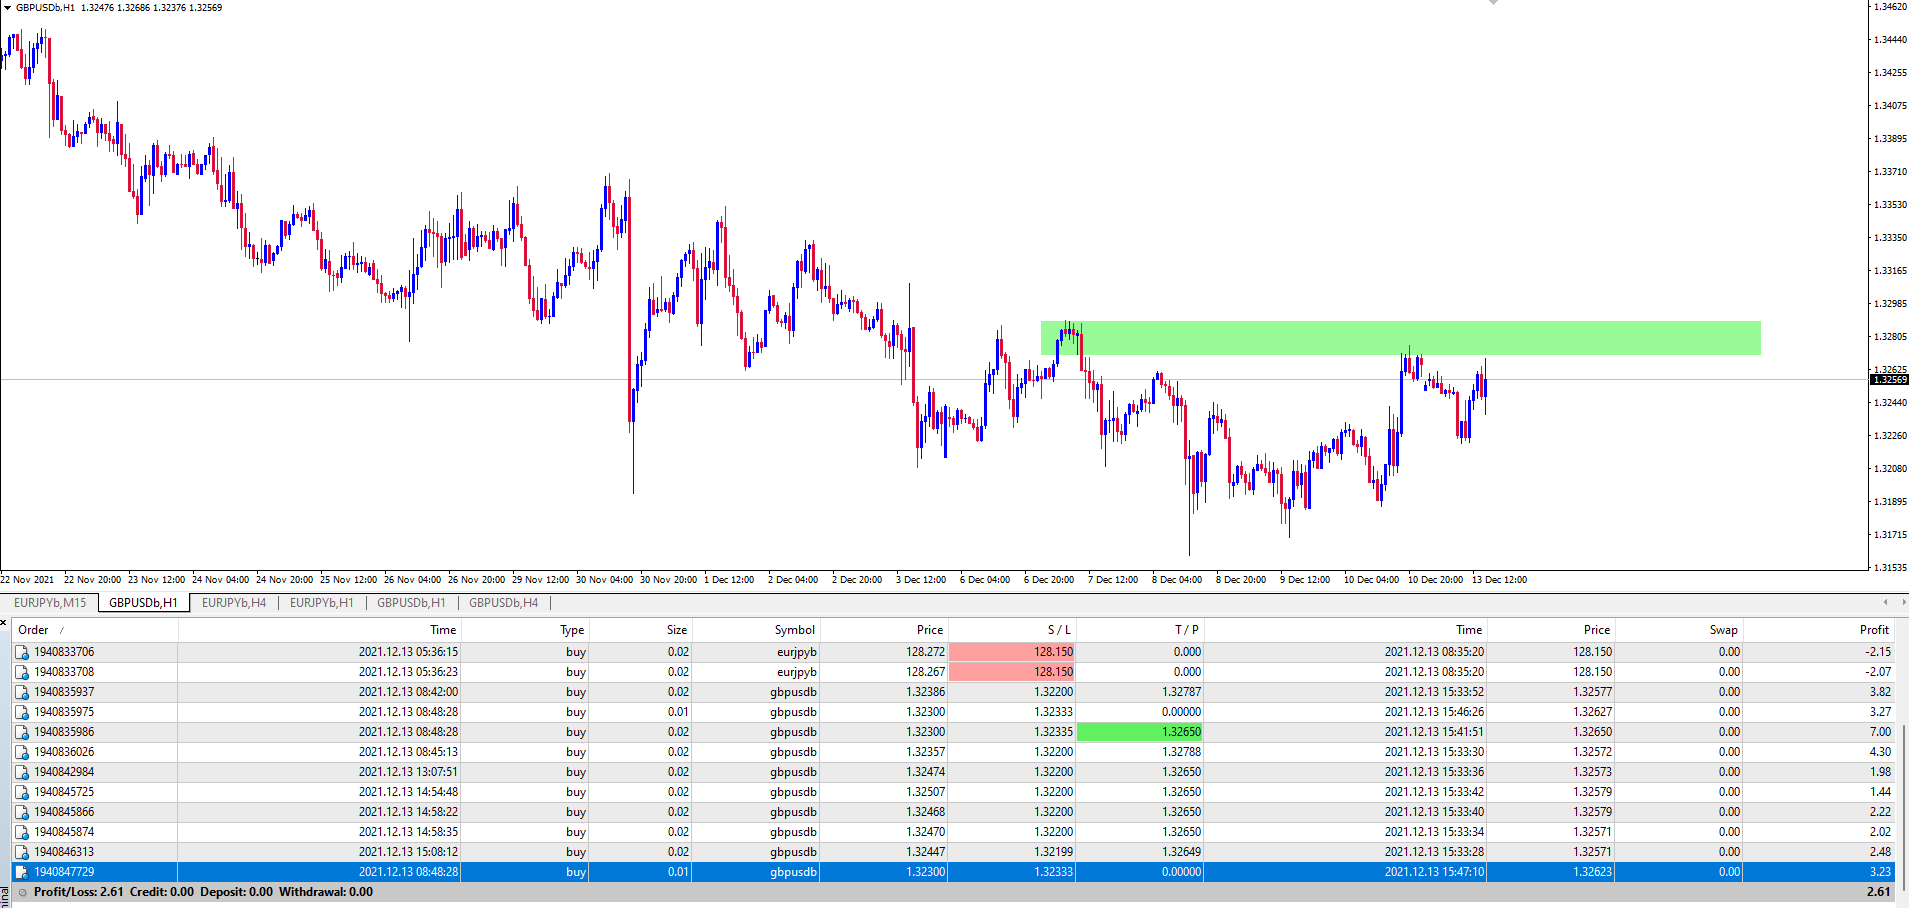Click close price 1.32627
Screen dimensions: 1909x908
click(x=1592, y=712)
